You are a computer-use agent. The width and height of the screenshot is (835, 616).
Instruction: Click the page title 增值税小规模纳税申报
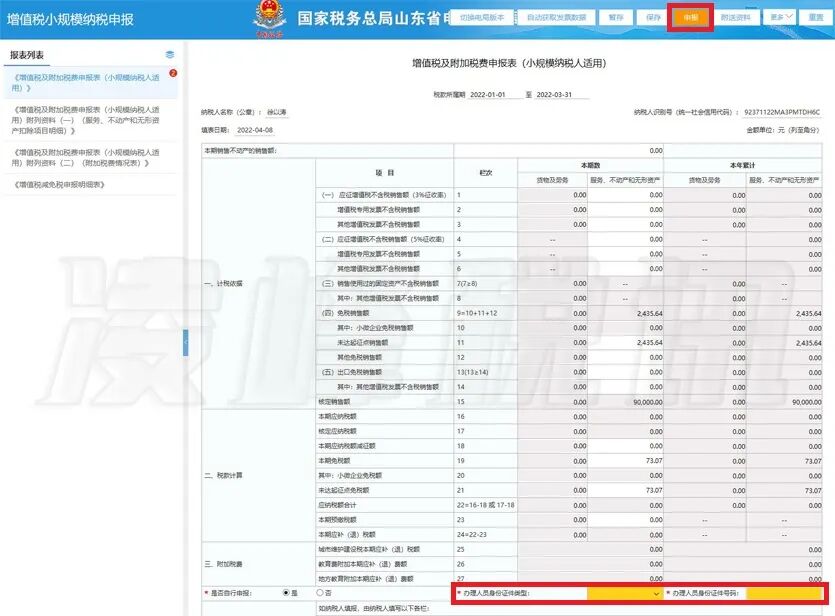point(70,20)
